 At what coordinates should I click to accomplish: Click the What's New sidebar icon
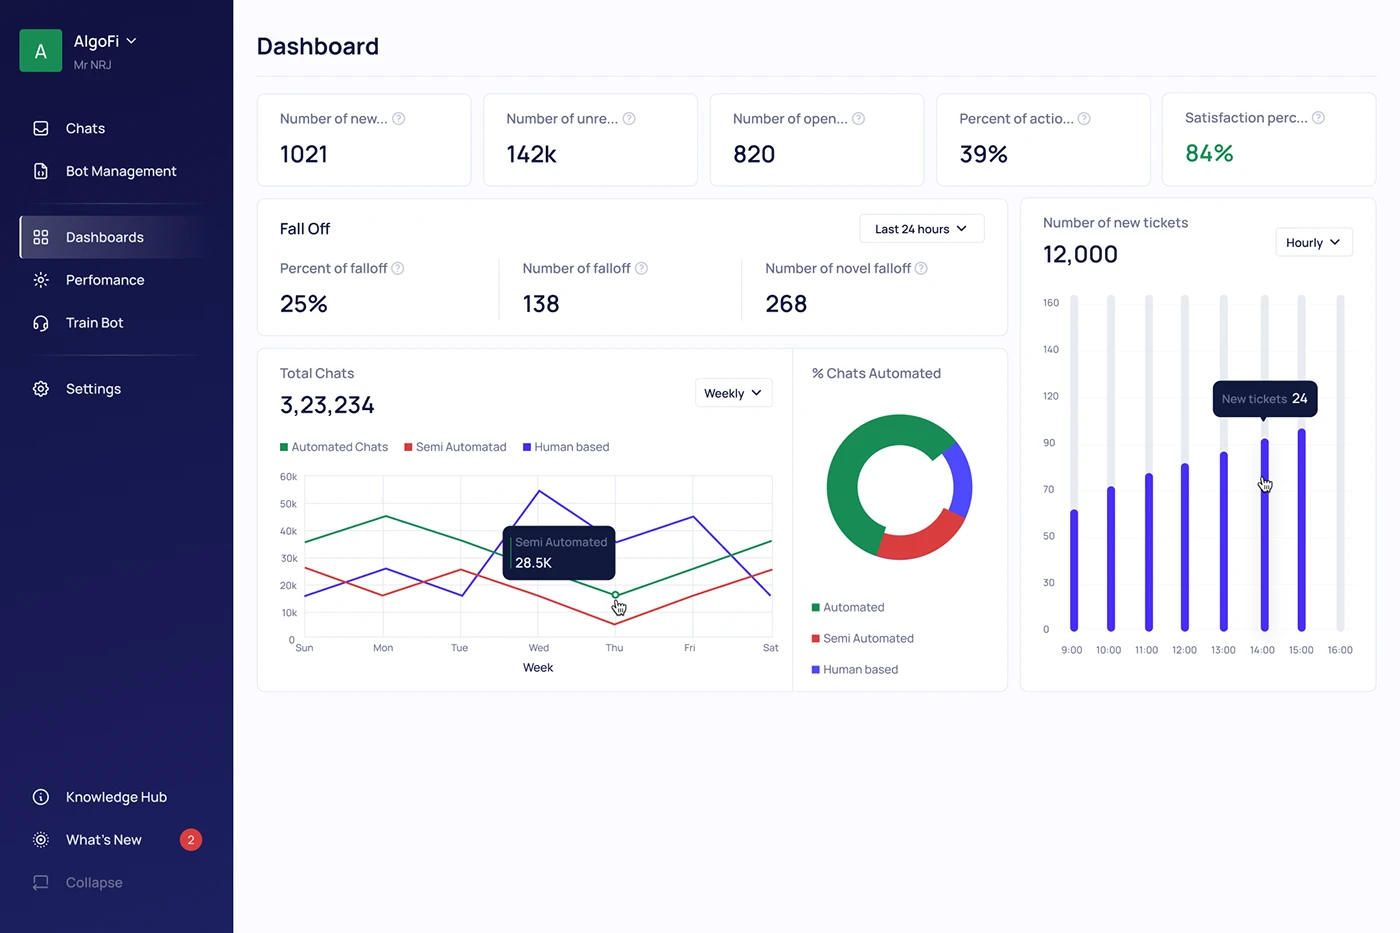pos(41,840)
